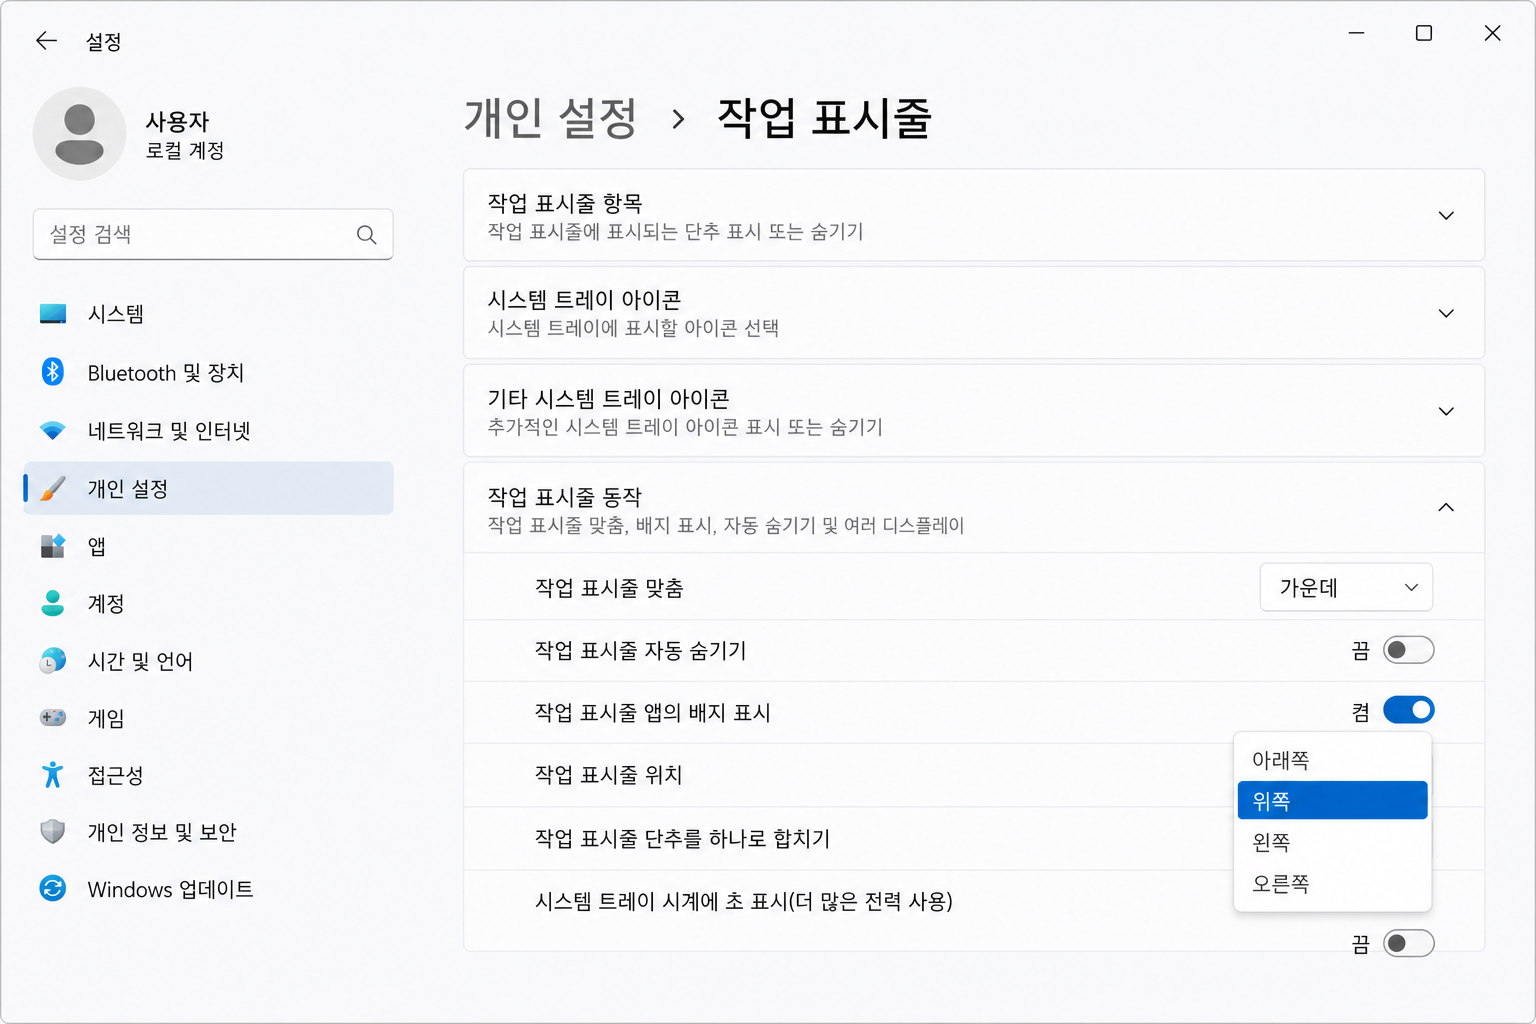
Task: Choose 오른쪽 from the position menu
Action: 1332,884
